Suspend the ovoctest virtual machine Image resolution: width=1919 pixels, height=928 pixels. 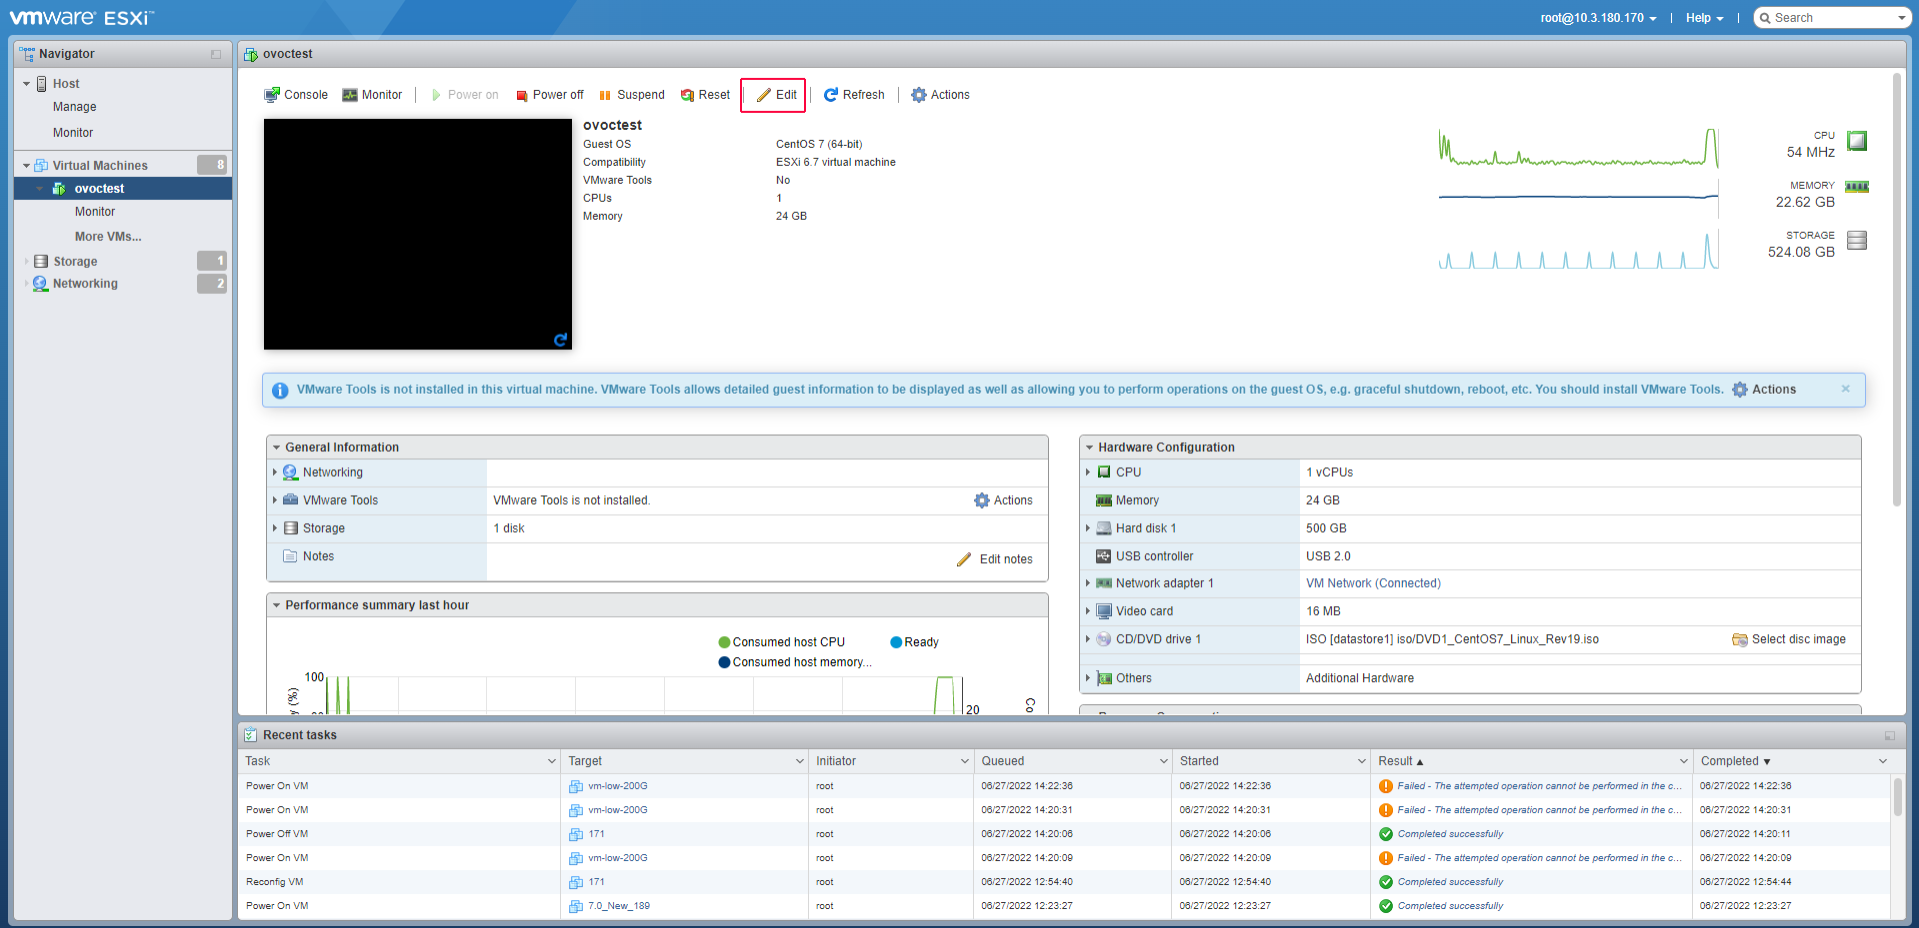[x=631, y=95]
